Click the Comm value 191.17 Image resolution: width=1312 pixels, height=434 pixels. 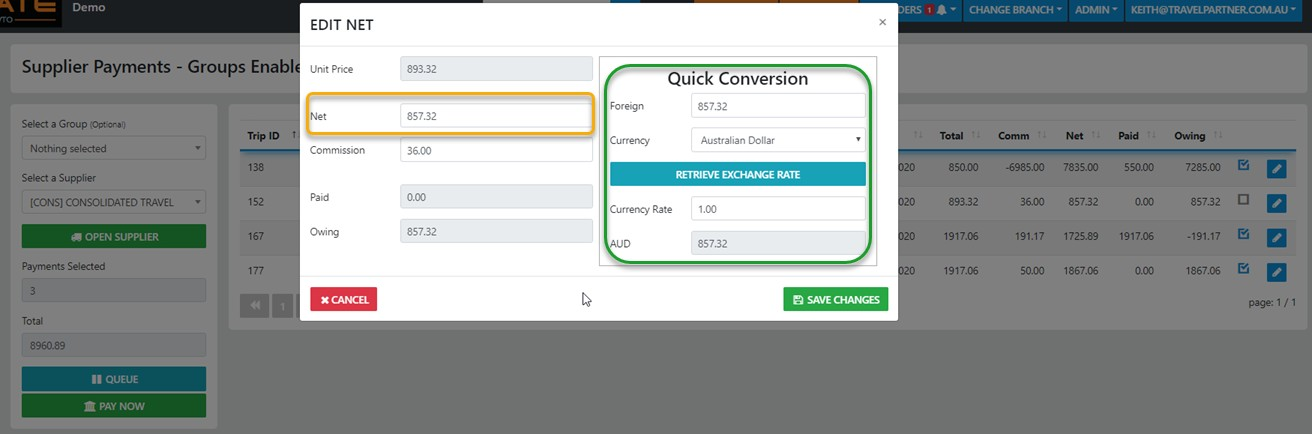1027,235
